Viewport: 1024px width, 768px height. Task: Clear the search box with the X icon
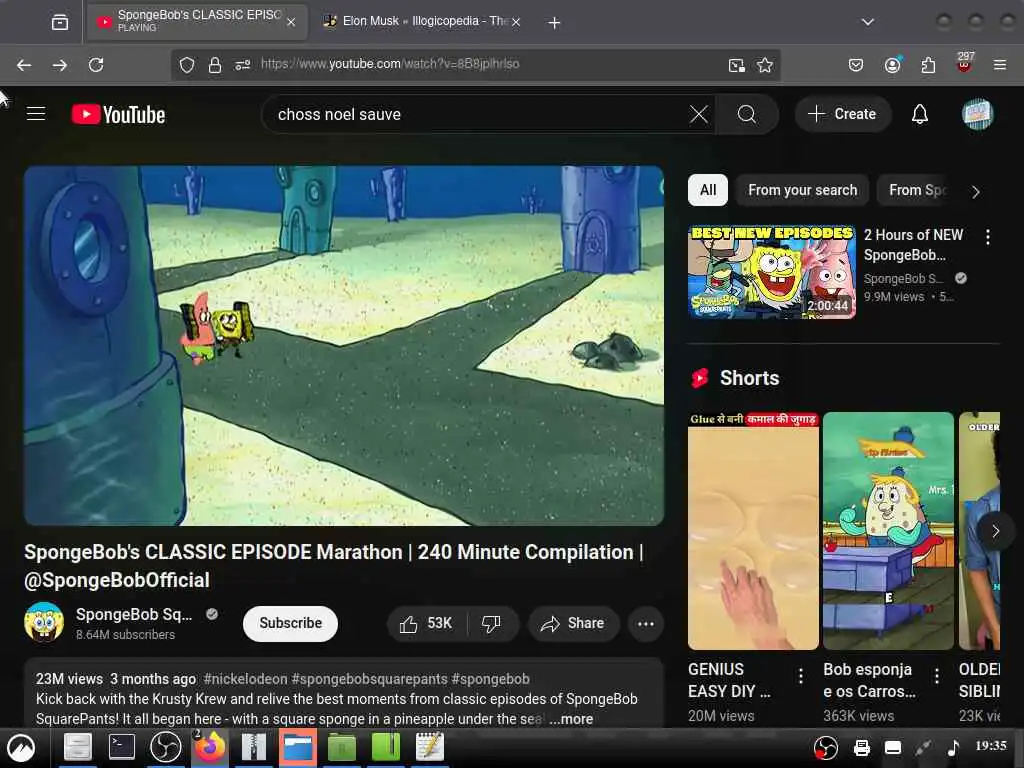click(698, 114)
